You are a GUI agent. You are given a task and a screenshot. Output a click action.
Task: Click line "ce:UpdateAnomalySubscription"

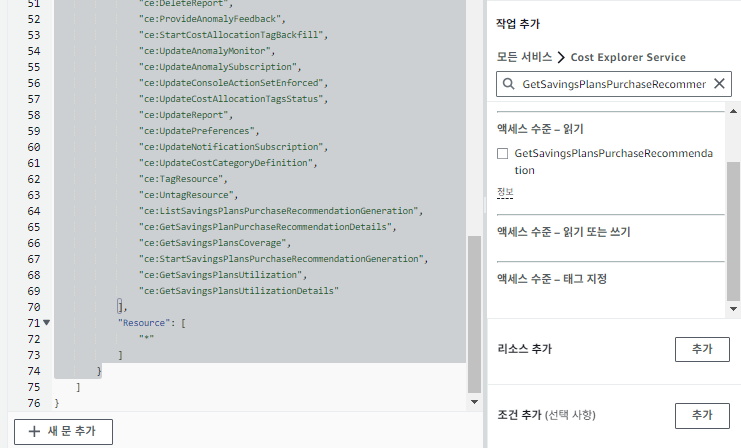point(220,67)
